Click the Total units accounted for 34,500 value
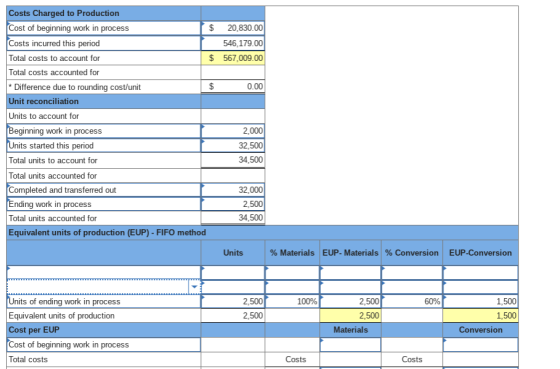The width and height of the screenshot is (560, 369). pyautogui.click(x=233, y=218)
